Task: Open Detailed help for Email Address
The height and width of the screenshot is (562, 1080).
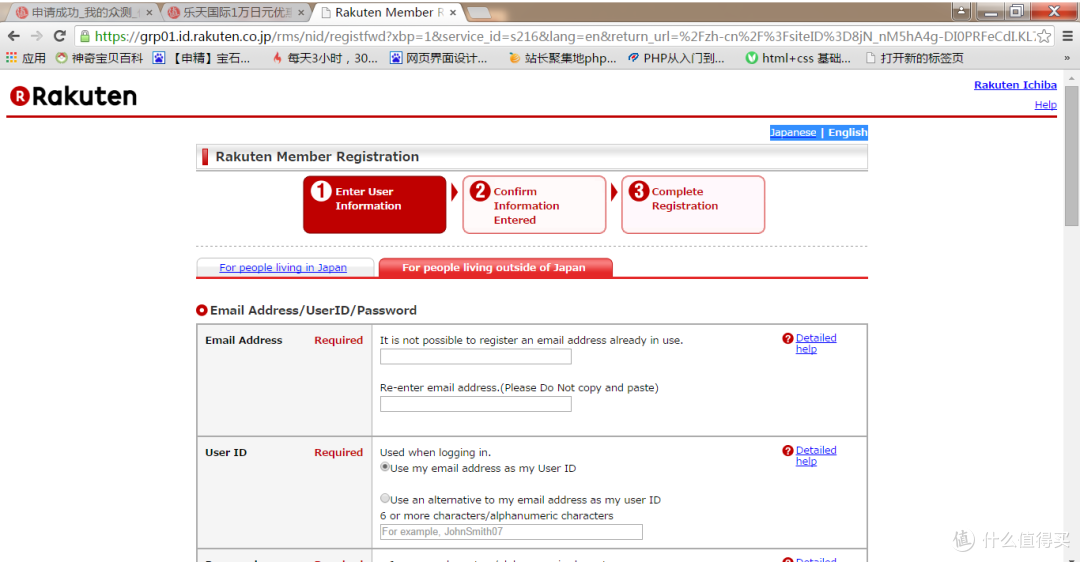Action: click(x=816, y=343)
